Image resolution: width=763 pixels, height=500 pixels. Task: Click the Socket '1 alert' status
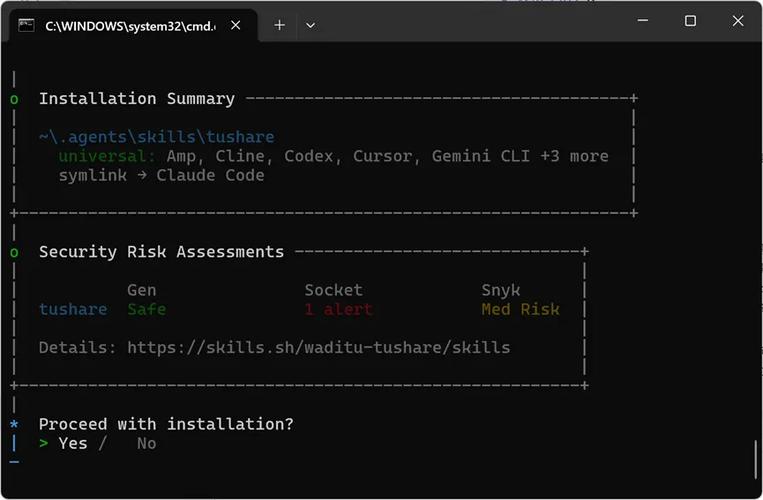(339, 309)
